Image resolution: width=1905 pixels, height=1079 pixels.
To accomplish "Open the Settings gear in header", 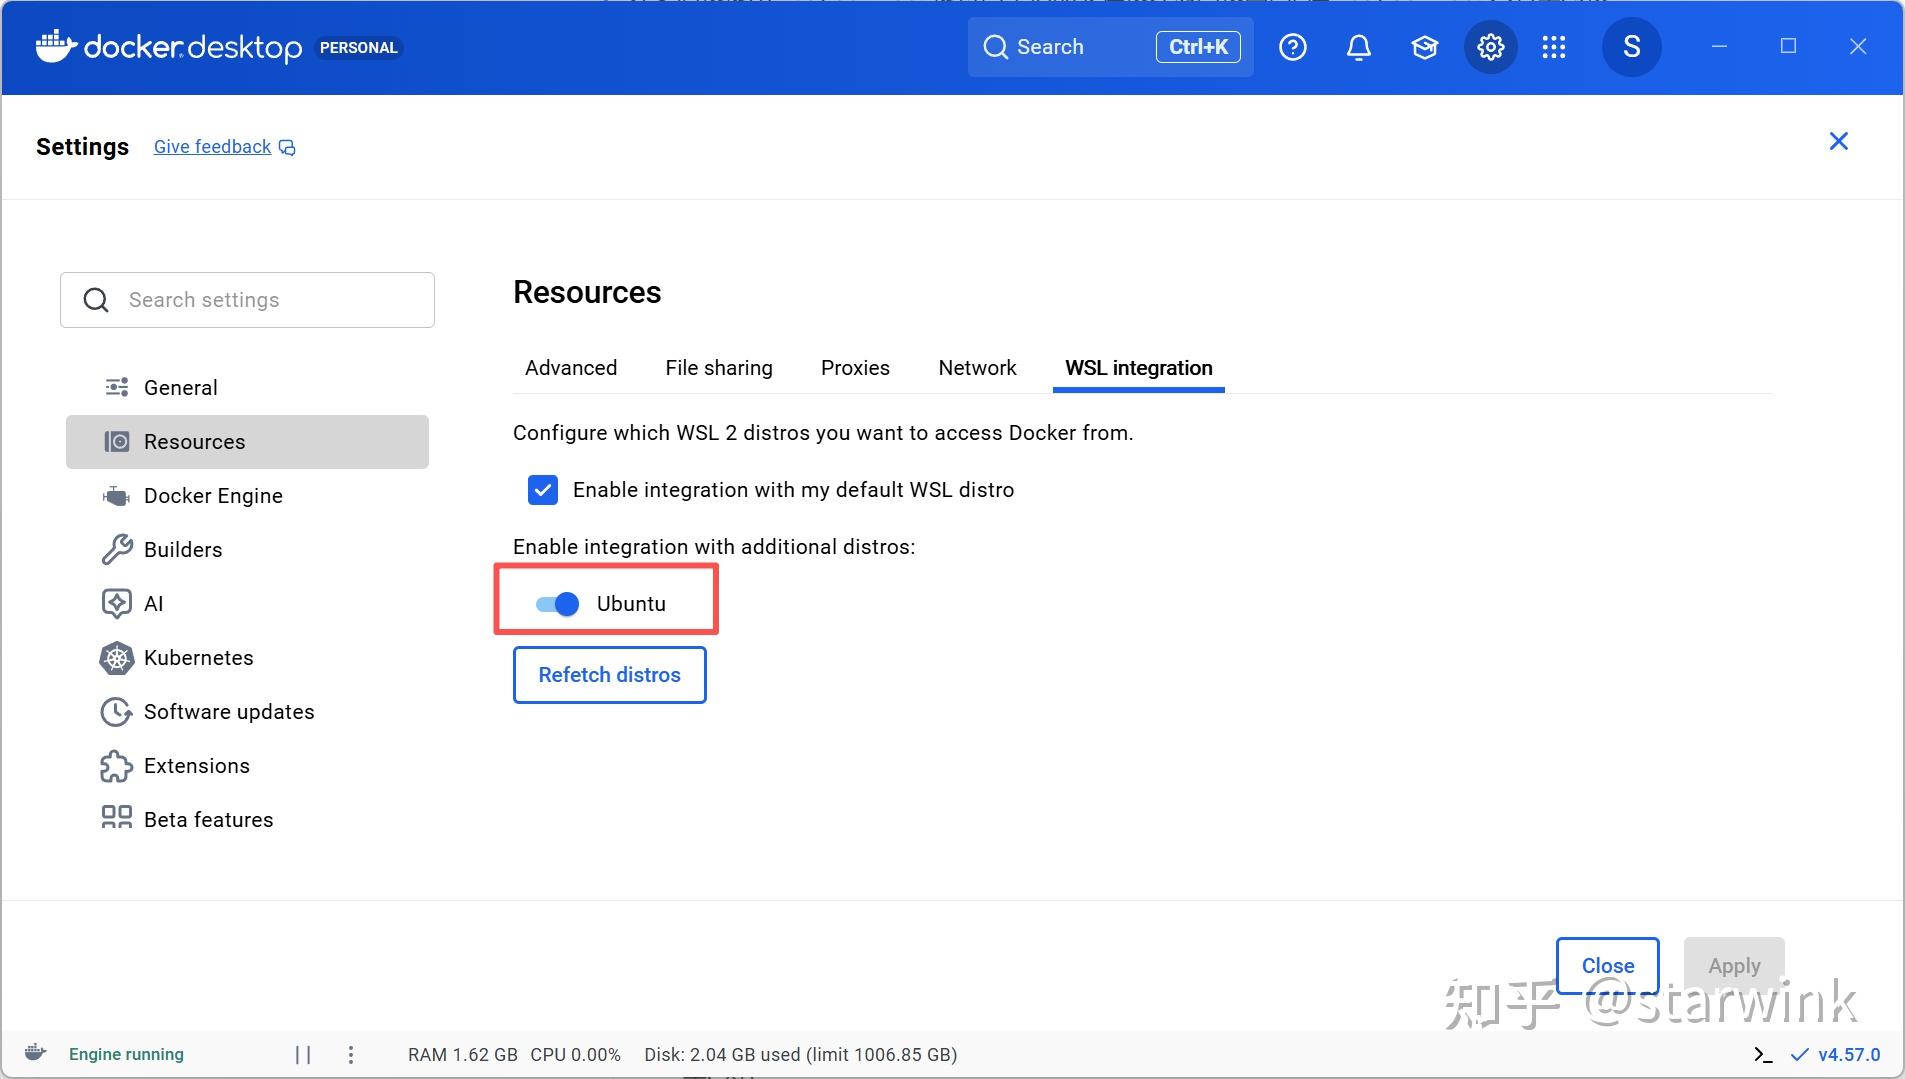I will (1490, 47).
